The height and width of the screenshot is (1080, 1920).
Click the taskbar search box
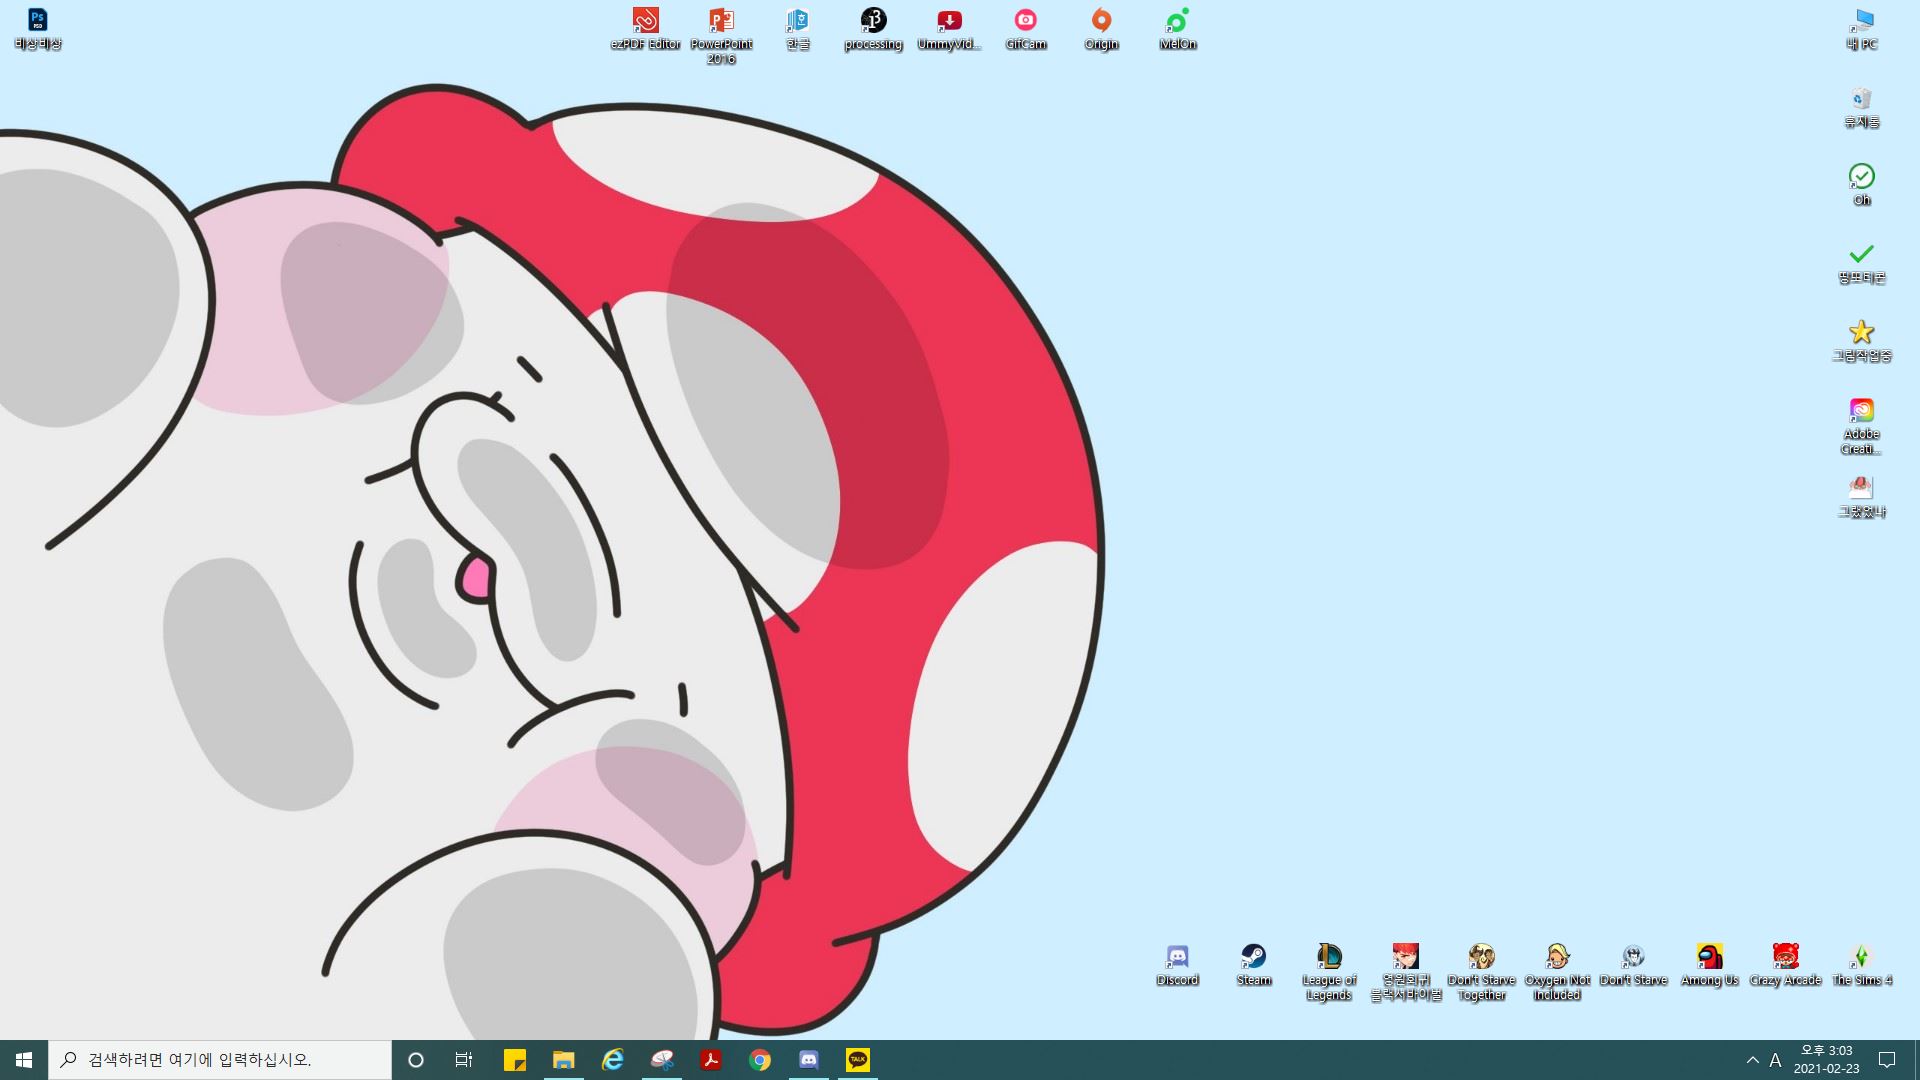coord(220,1060)
